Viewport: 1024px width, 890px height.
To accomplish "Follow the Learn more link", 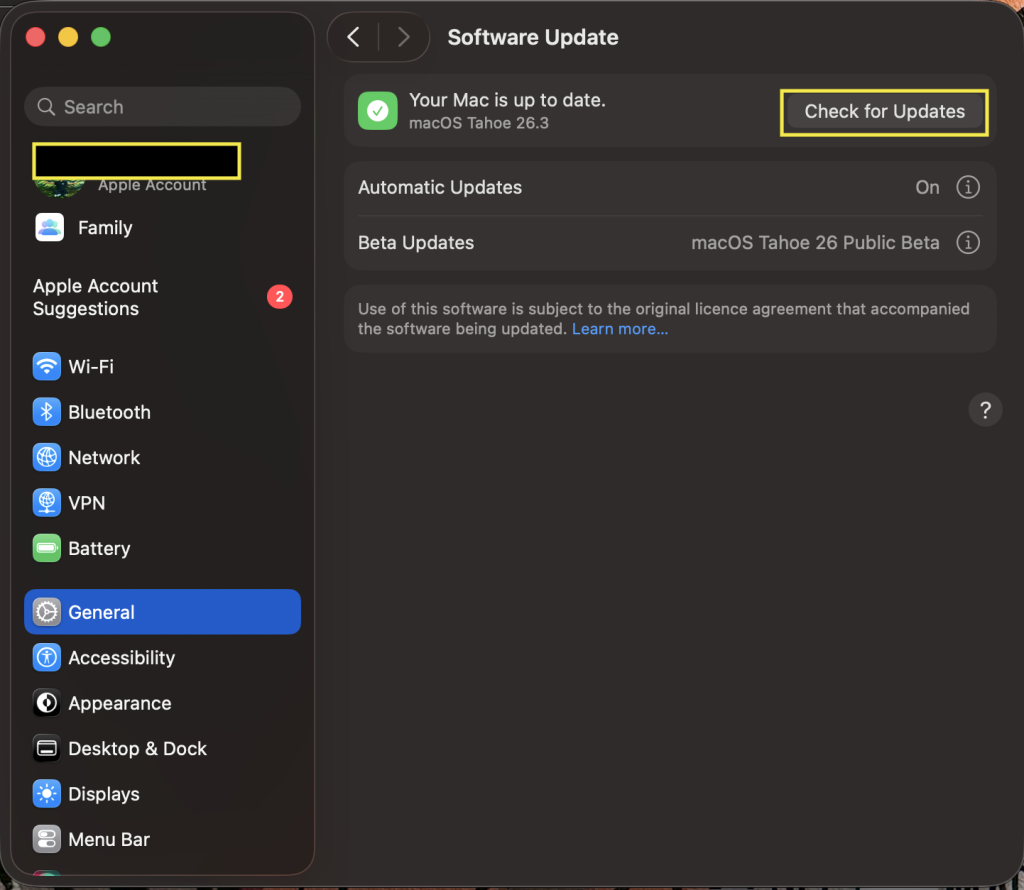I will point(620,329).
